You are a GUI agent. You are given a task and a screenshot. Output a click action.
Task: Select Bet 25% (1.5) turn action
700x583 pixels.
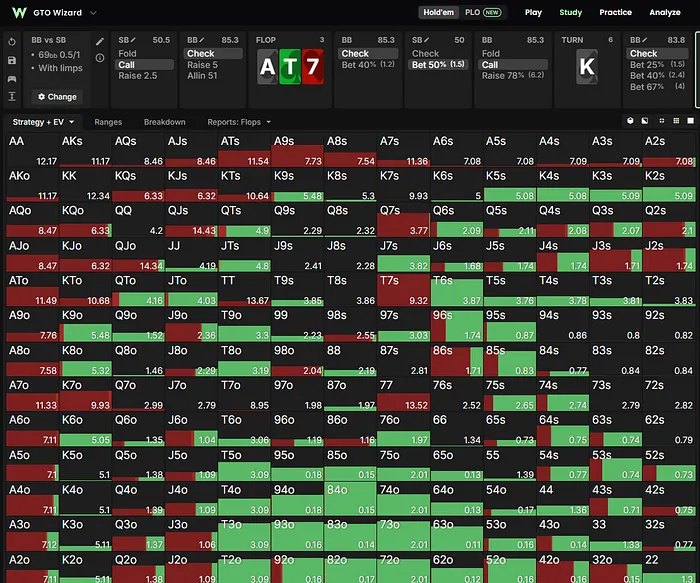pos(657,65)
